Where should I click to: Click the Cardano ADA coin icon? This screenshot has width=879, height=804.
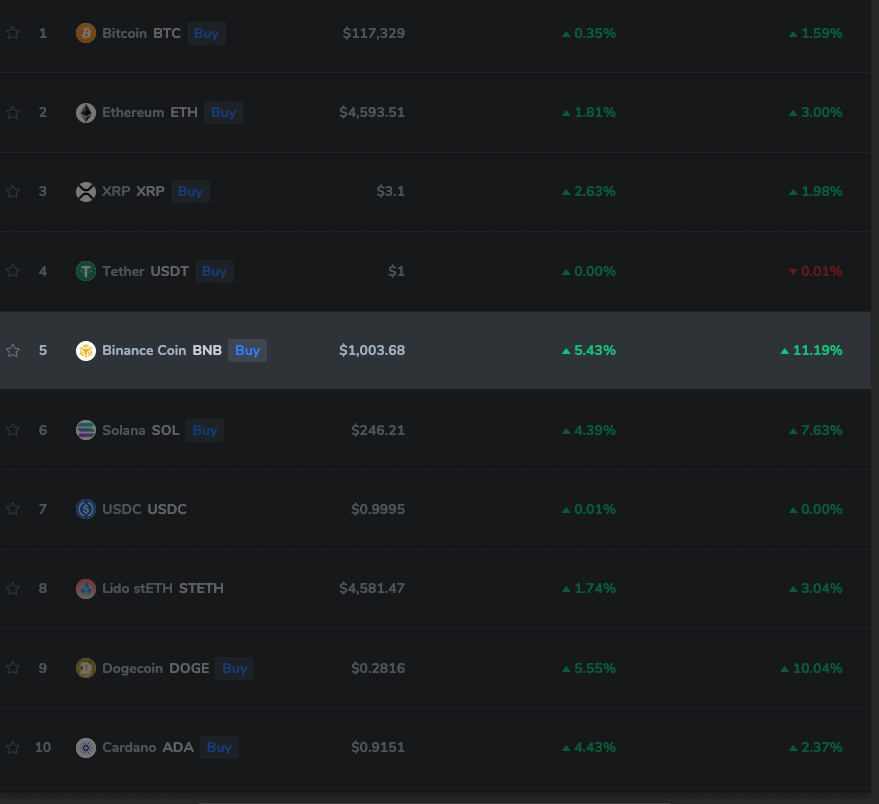(85, 747)
